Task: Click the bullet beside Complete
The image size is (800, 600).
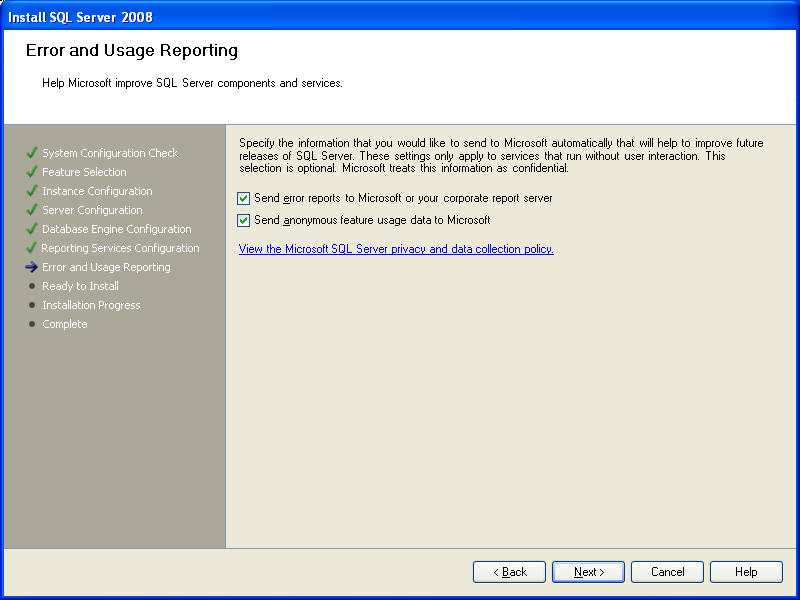Action: click(32, 324)
